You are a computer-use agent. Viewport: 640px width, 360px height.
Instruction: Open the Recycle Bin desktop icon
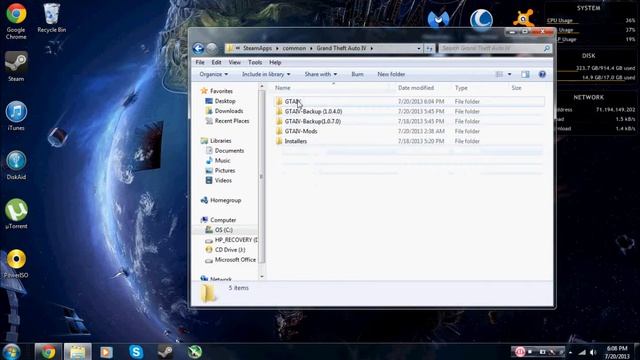tap(51, 18)
